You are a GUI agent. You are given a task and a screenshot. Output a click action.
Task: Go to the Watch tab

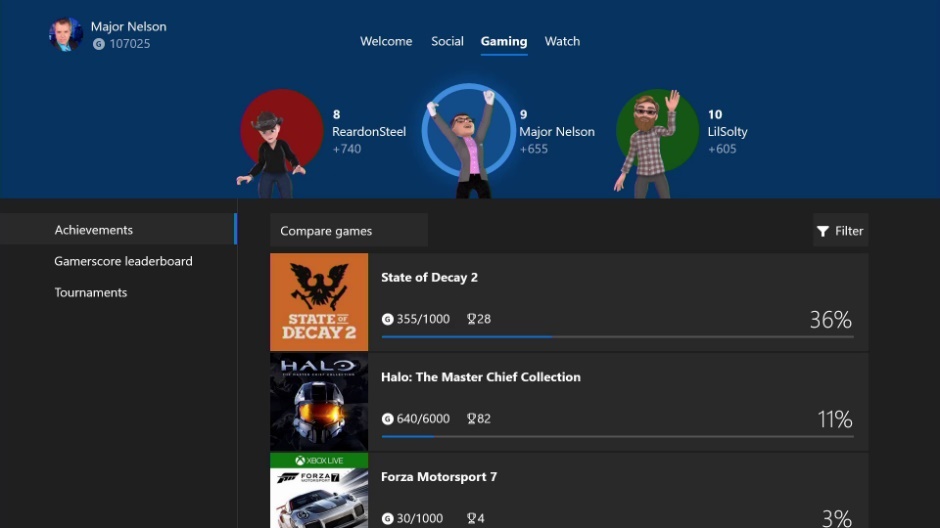[562, 41]
